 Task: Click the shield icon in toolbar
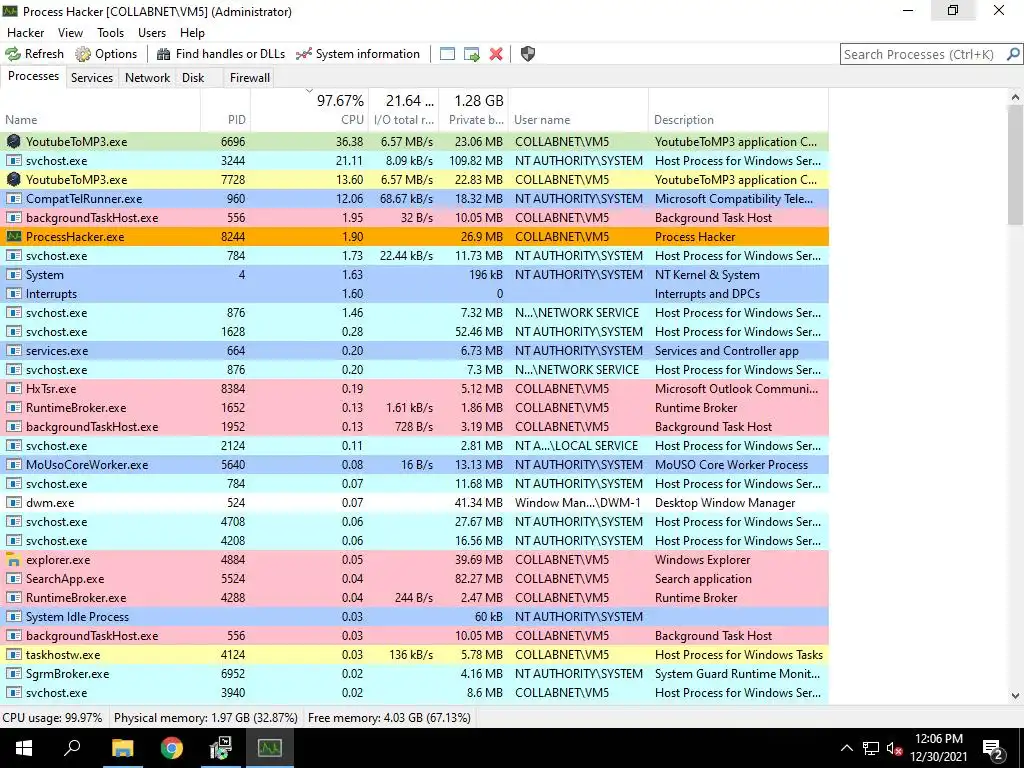coord(528,54)
